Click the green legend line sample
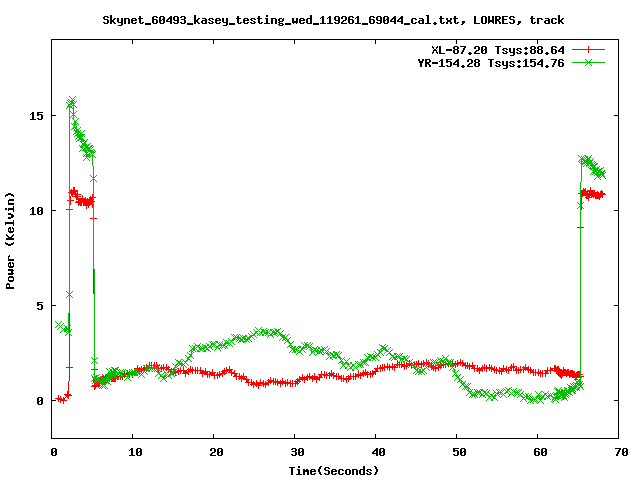The image size is (640, 480). coord(588,62)
